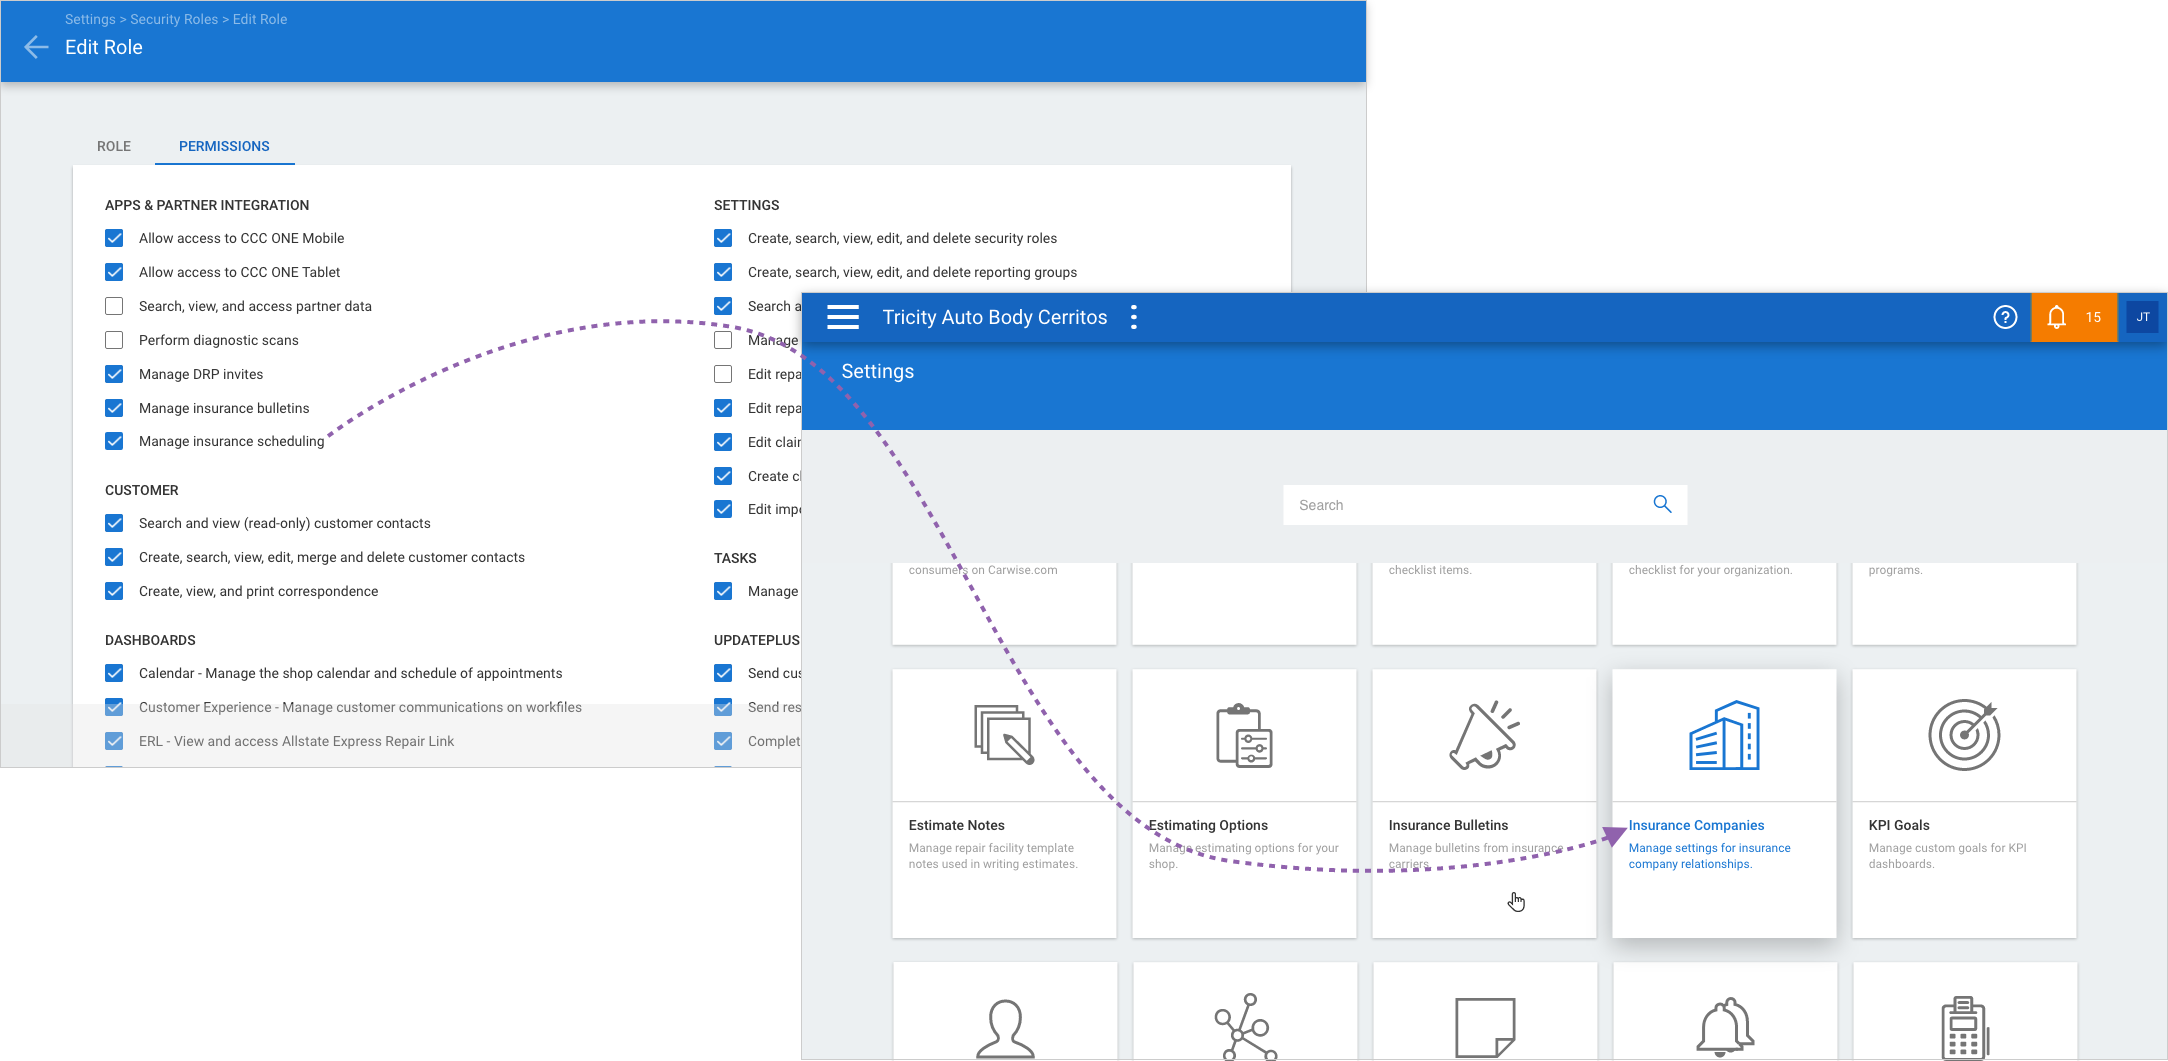
Task: Uncheck Allow access to CCC ONE Tablet
Action: click(x=114, y=272)
